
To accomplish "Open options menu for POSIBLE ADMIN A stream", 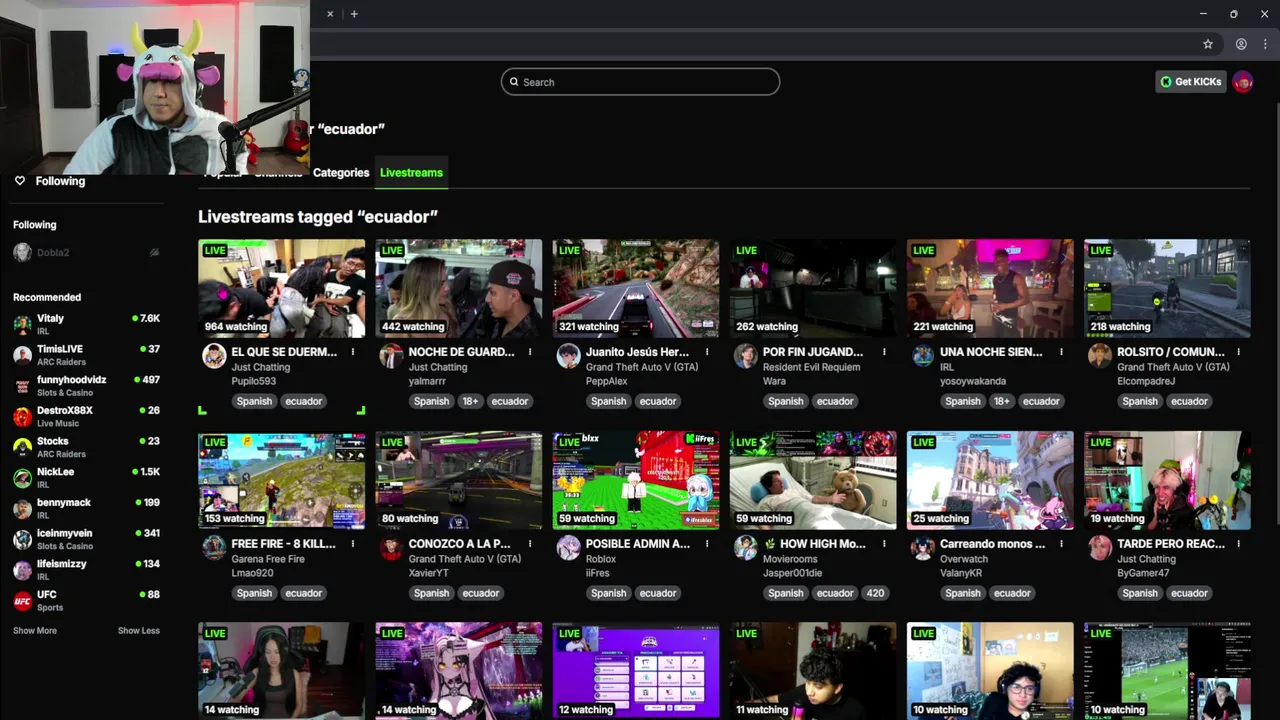I will [x=707, y=544].
